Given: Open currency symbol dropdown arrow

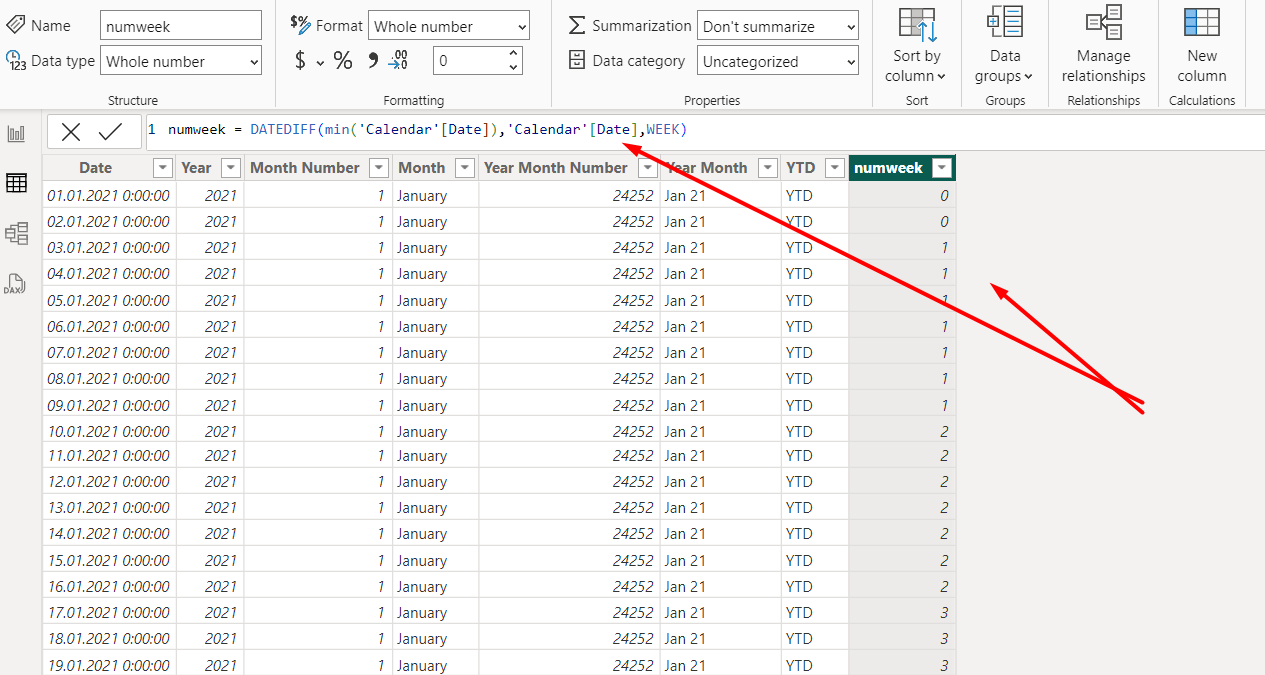Looking at the screenshot, I should 320,63.
